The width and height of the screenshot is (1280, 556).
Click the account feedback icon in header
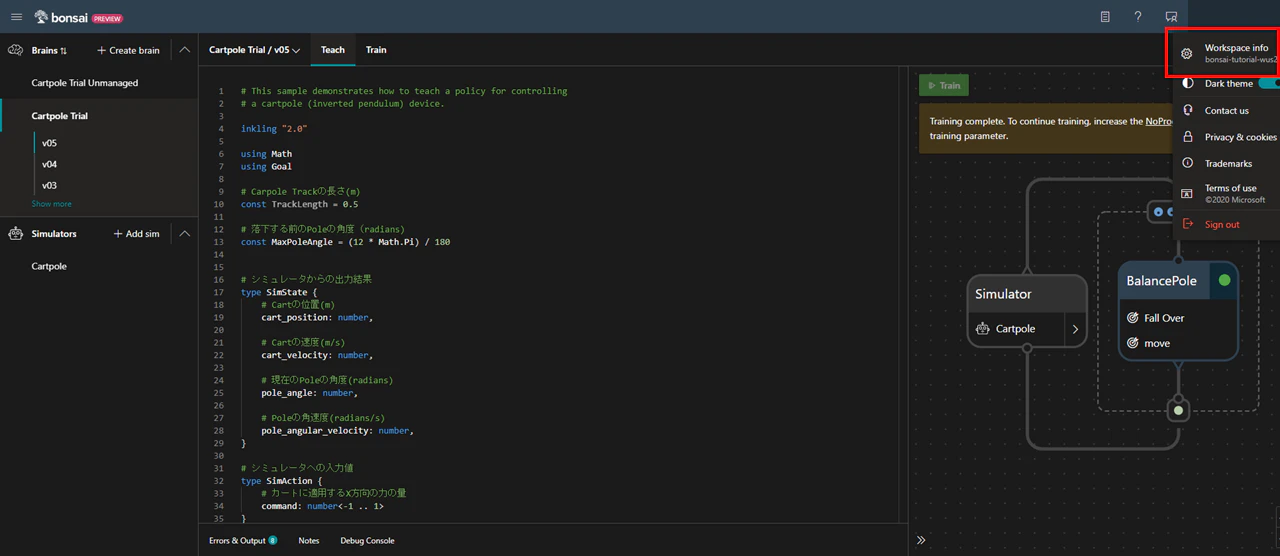(x=1171, y=17)
